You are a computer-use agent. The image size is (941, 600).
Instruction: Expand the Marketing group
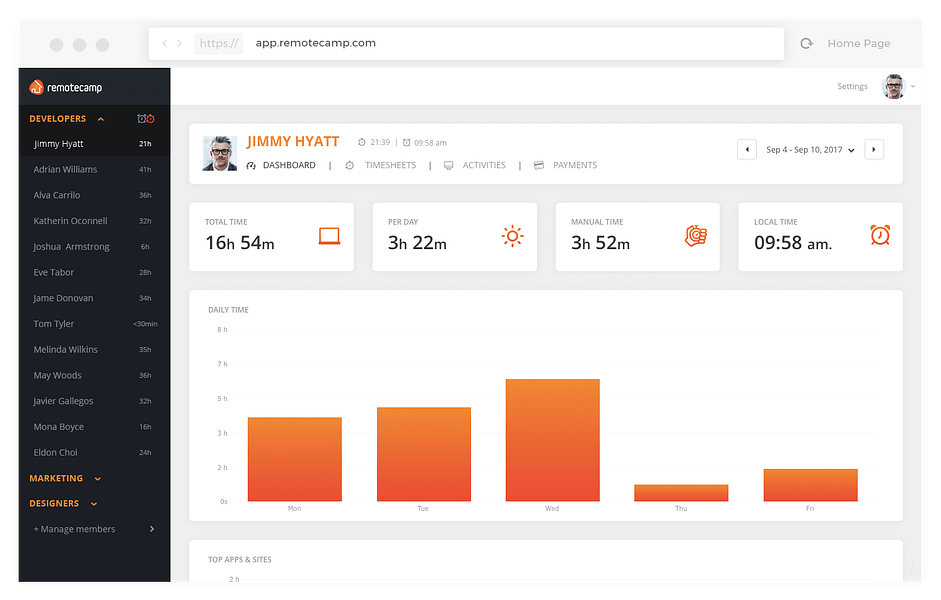98,479
